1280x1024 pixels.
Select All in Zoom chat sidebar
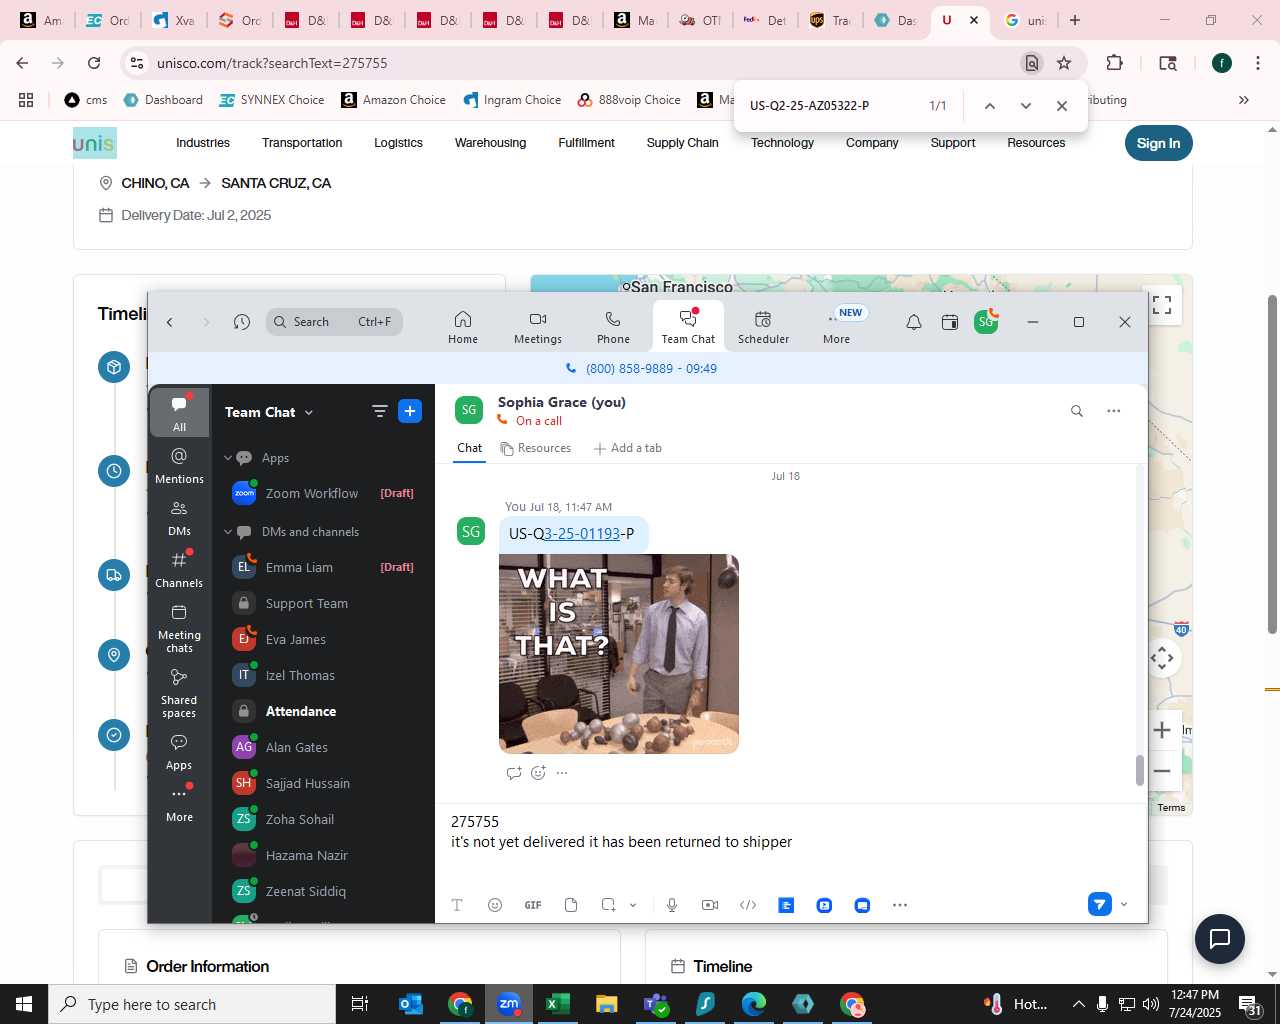click(x=180, y=412)
